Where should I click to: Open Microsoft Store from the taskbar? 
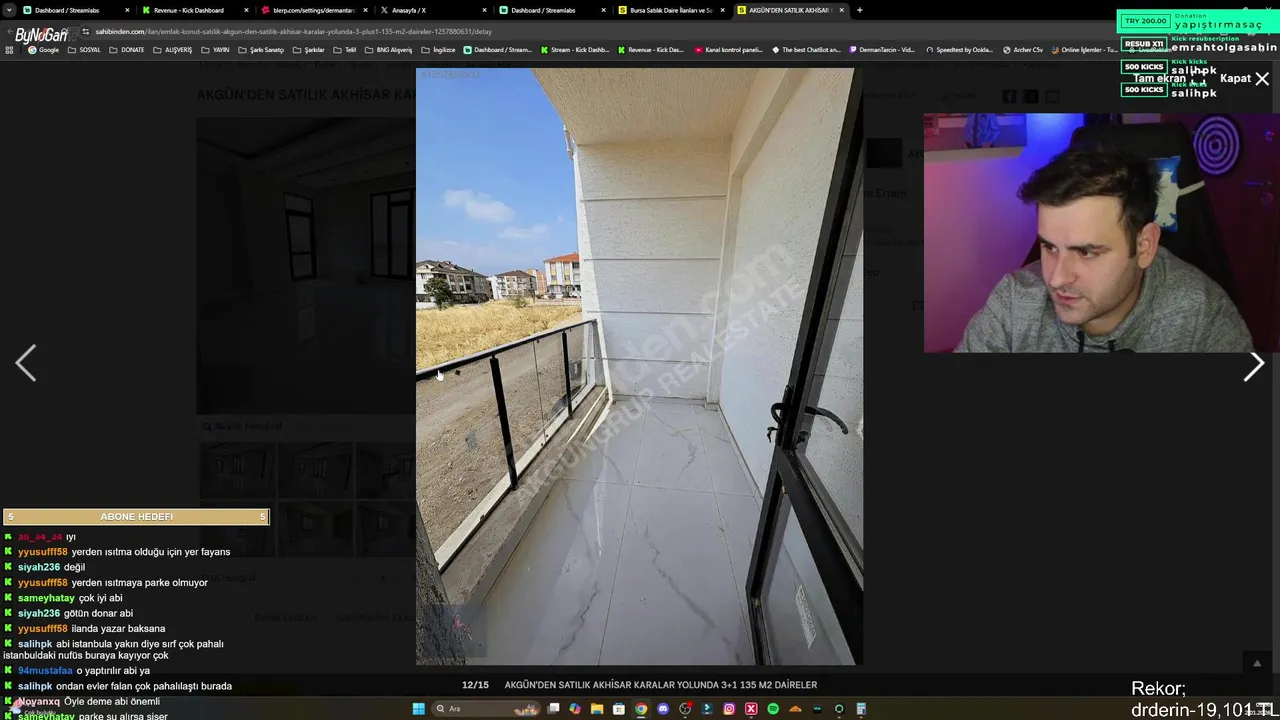(x=619, y=709)
